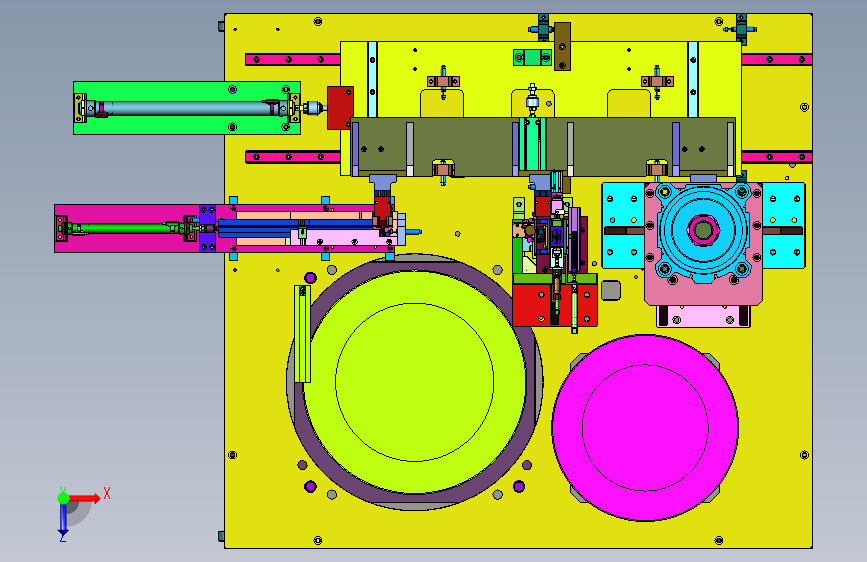Select the large lime-green circular disc

[414, 382]
